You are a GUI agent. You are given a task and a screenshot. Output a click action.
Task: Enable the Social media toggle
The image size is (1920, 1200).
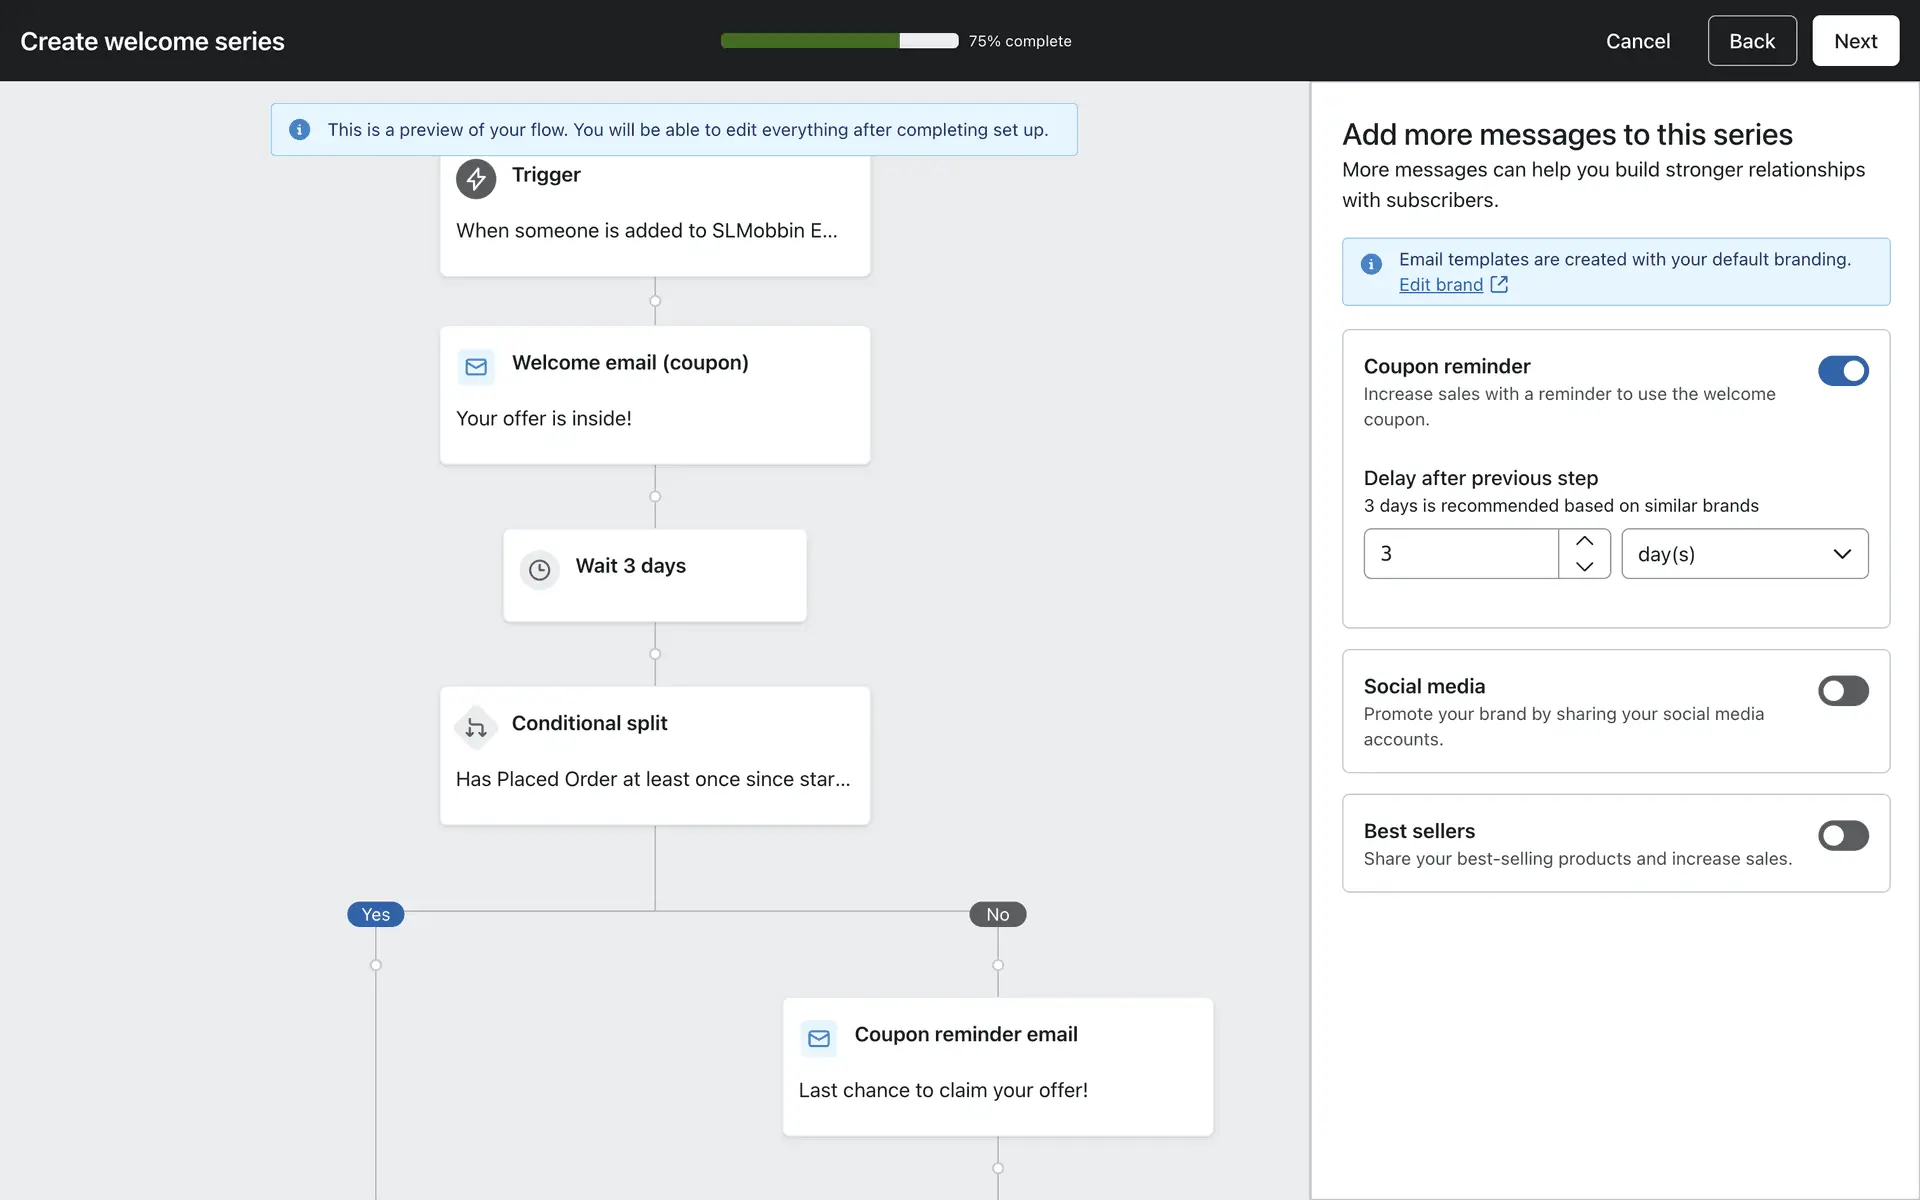pos(1843,691)
